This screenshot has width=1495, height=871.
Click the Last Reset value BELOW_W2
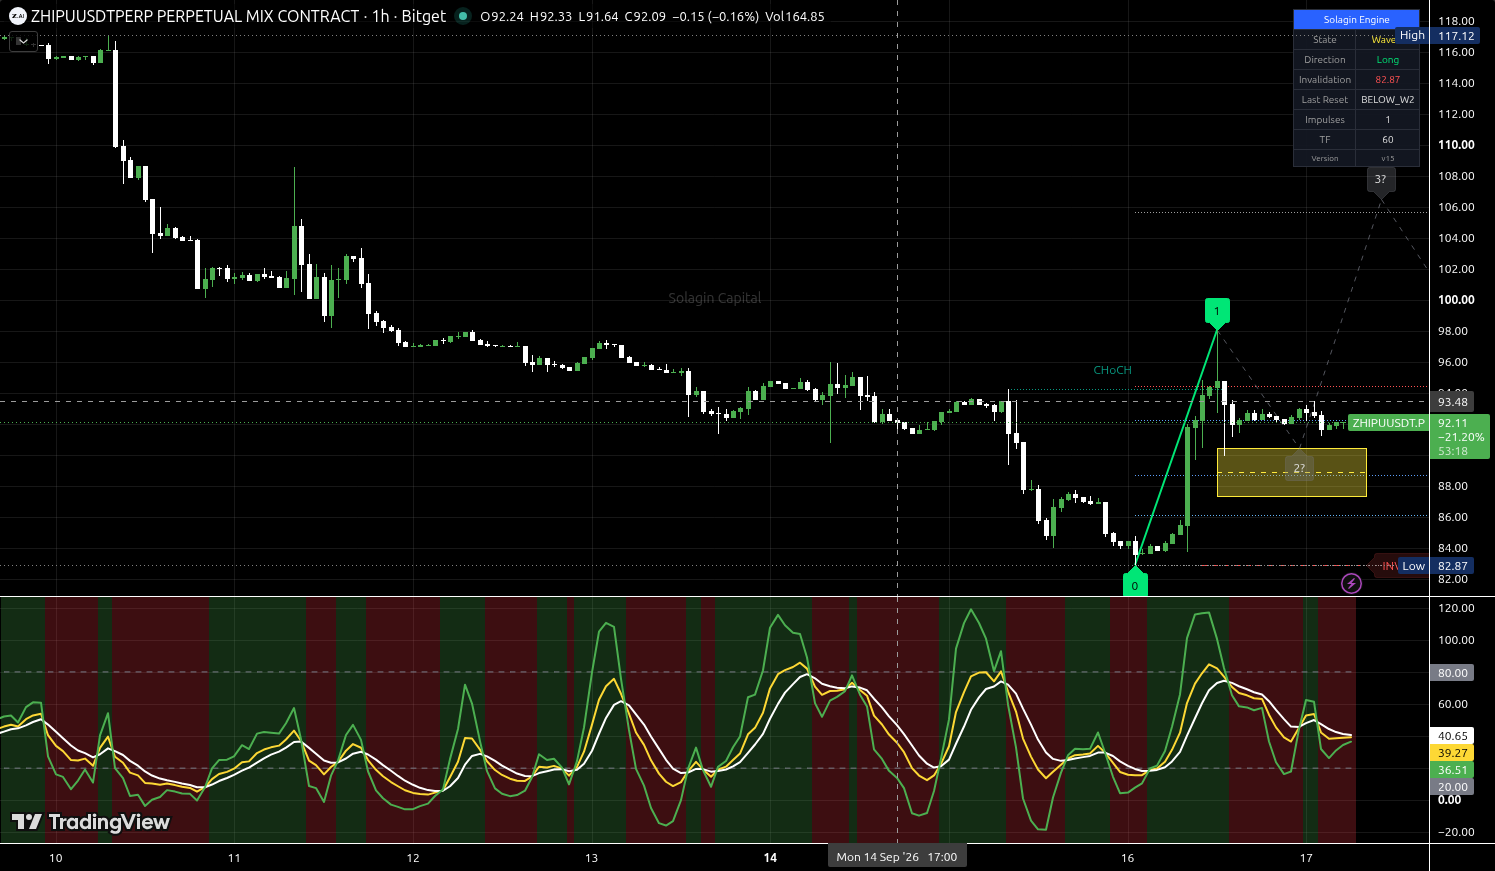pos(1387,100)
